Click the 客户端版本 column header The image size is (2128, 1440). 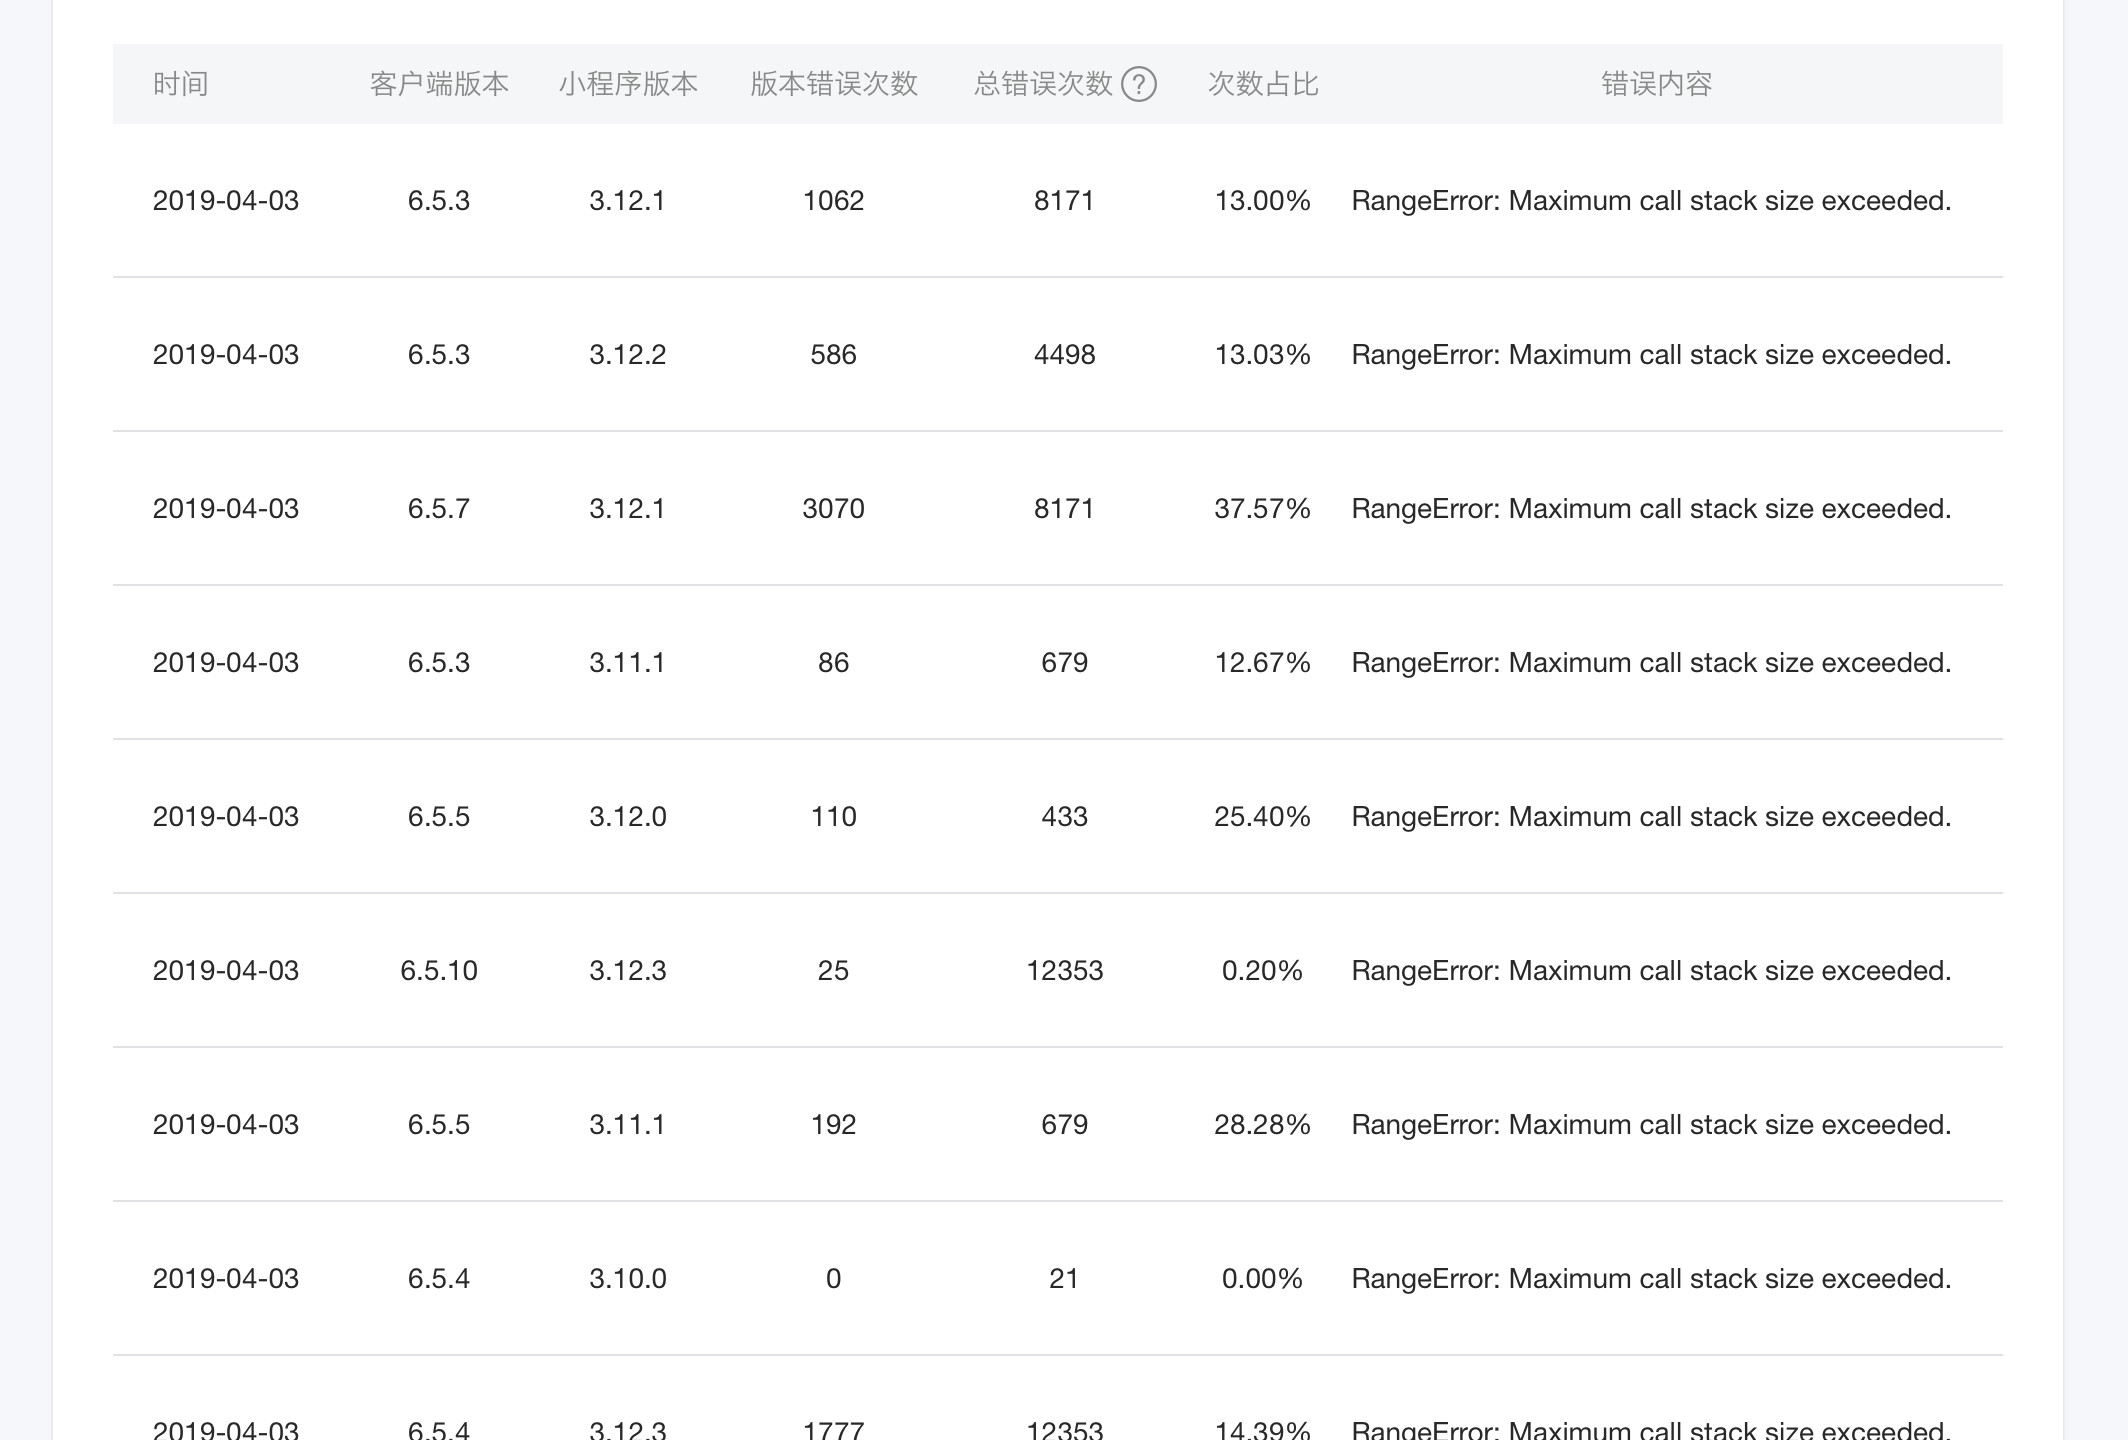click(439, 84)
